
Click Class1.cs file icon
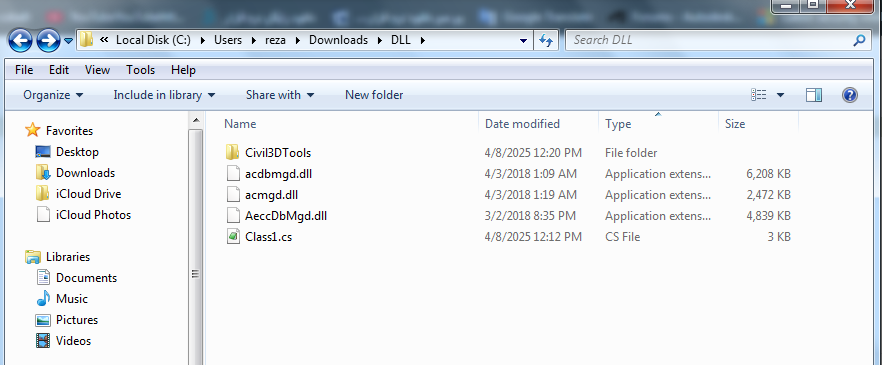(233, 237)
